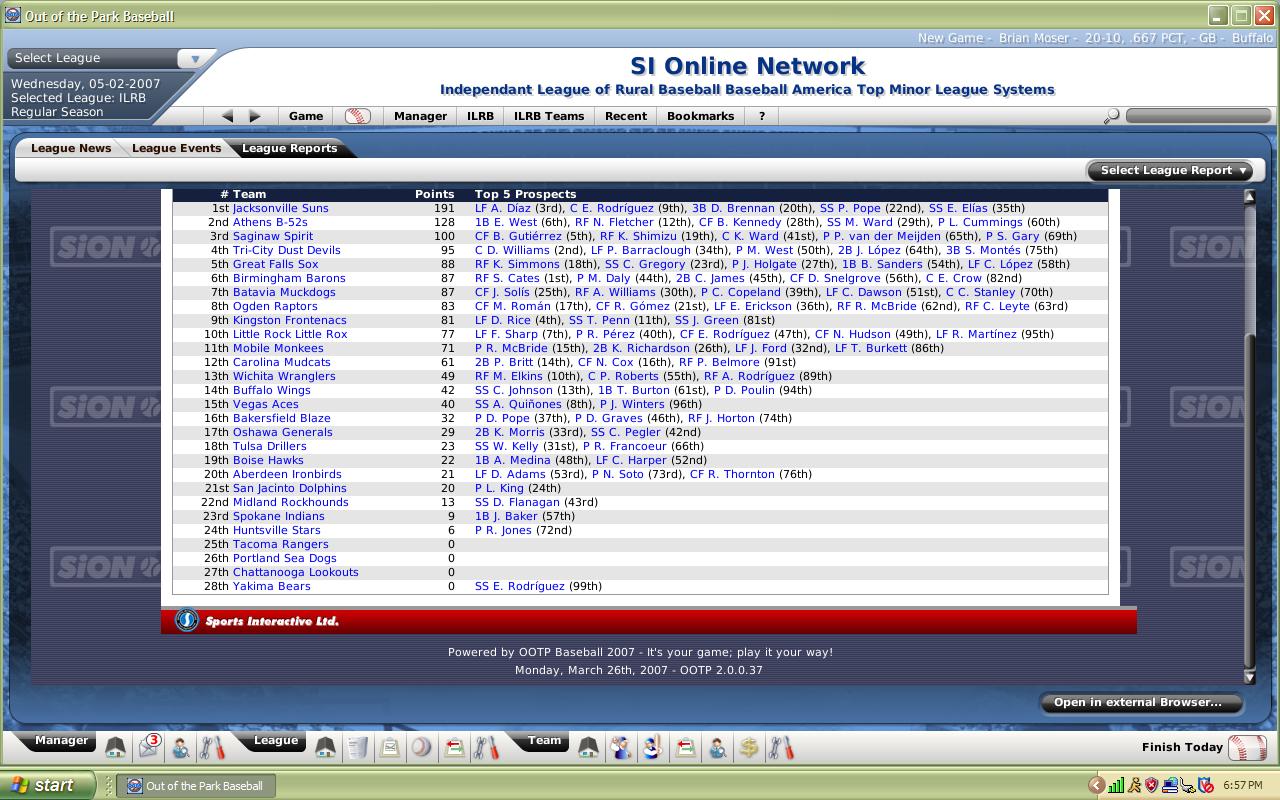
Task: Open the ? help menu
Action: [762, 116]
